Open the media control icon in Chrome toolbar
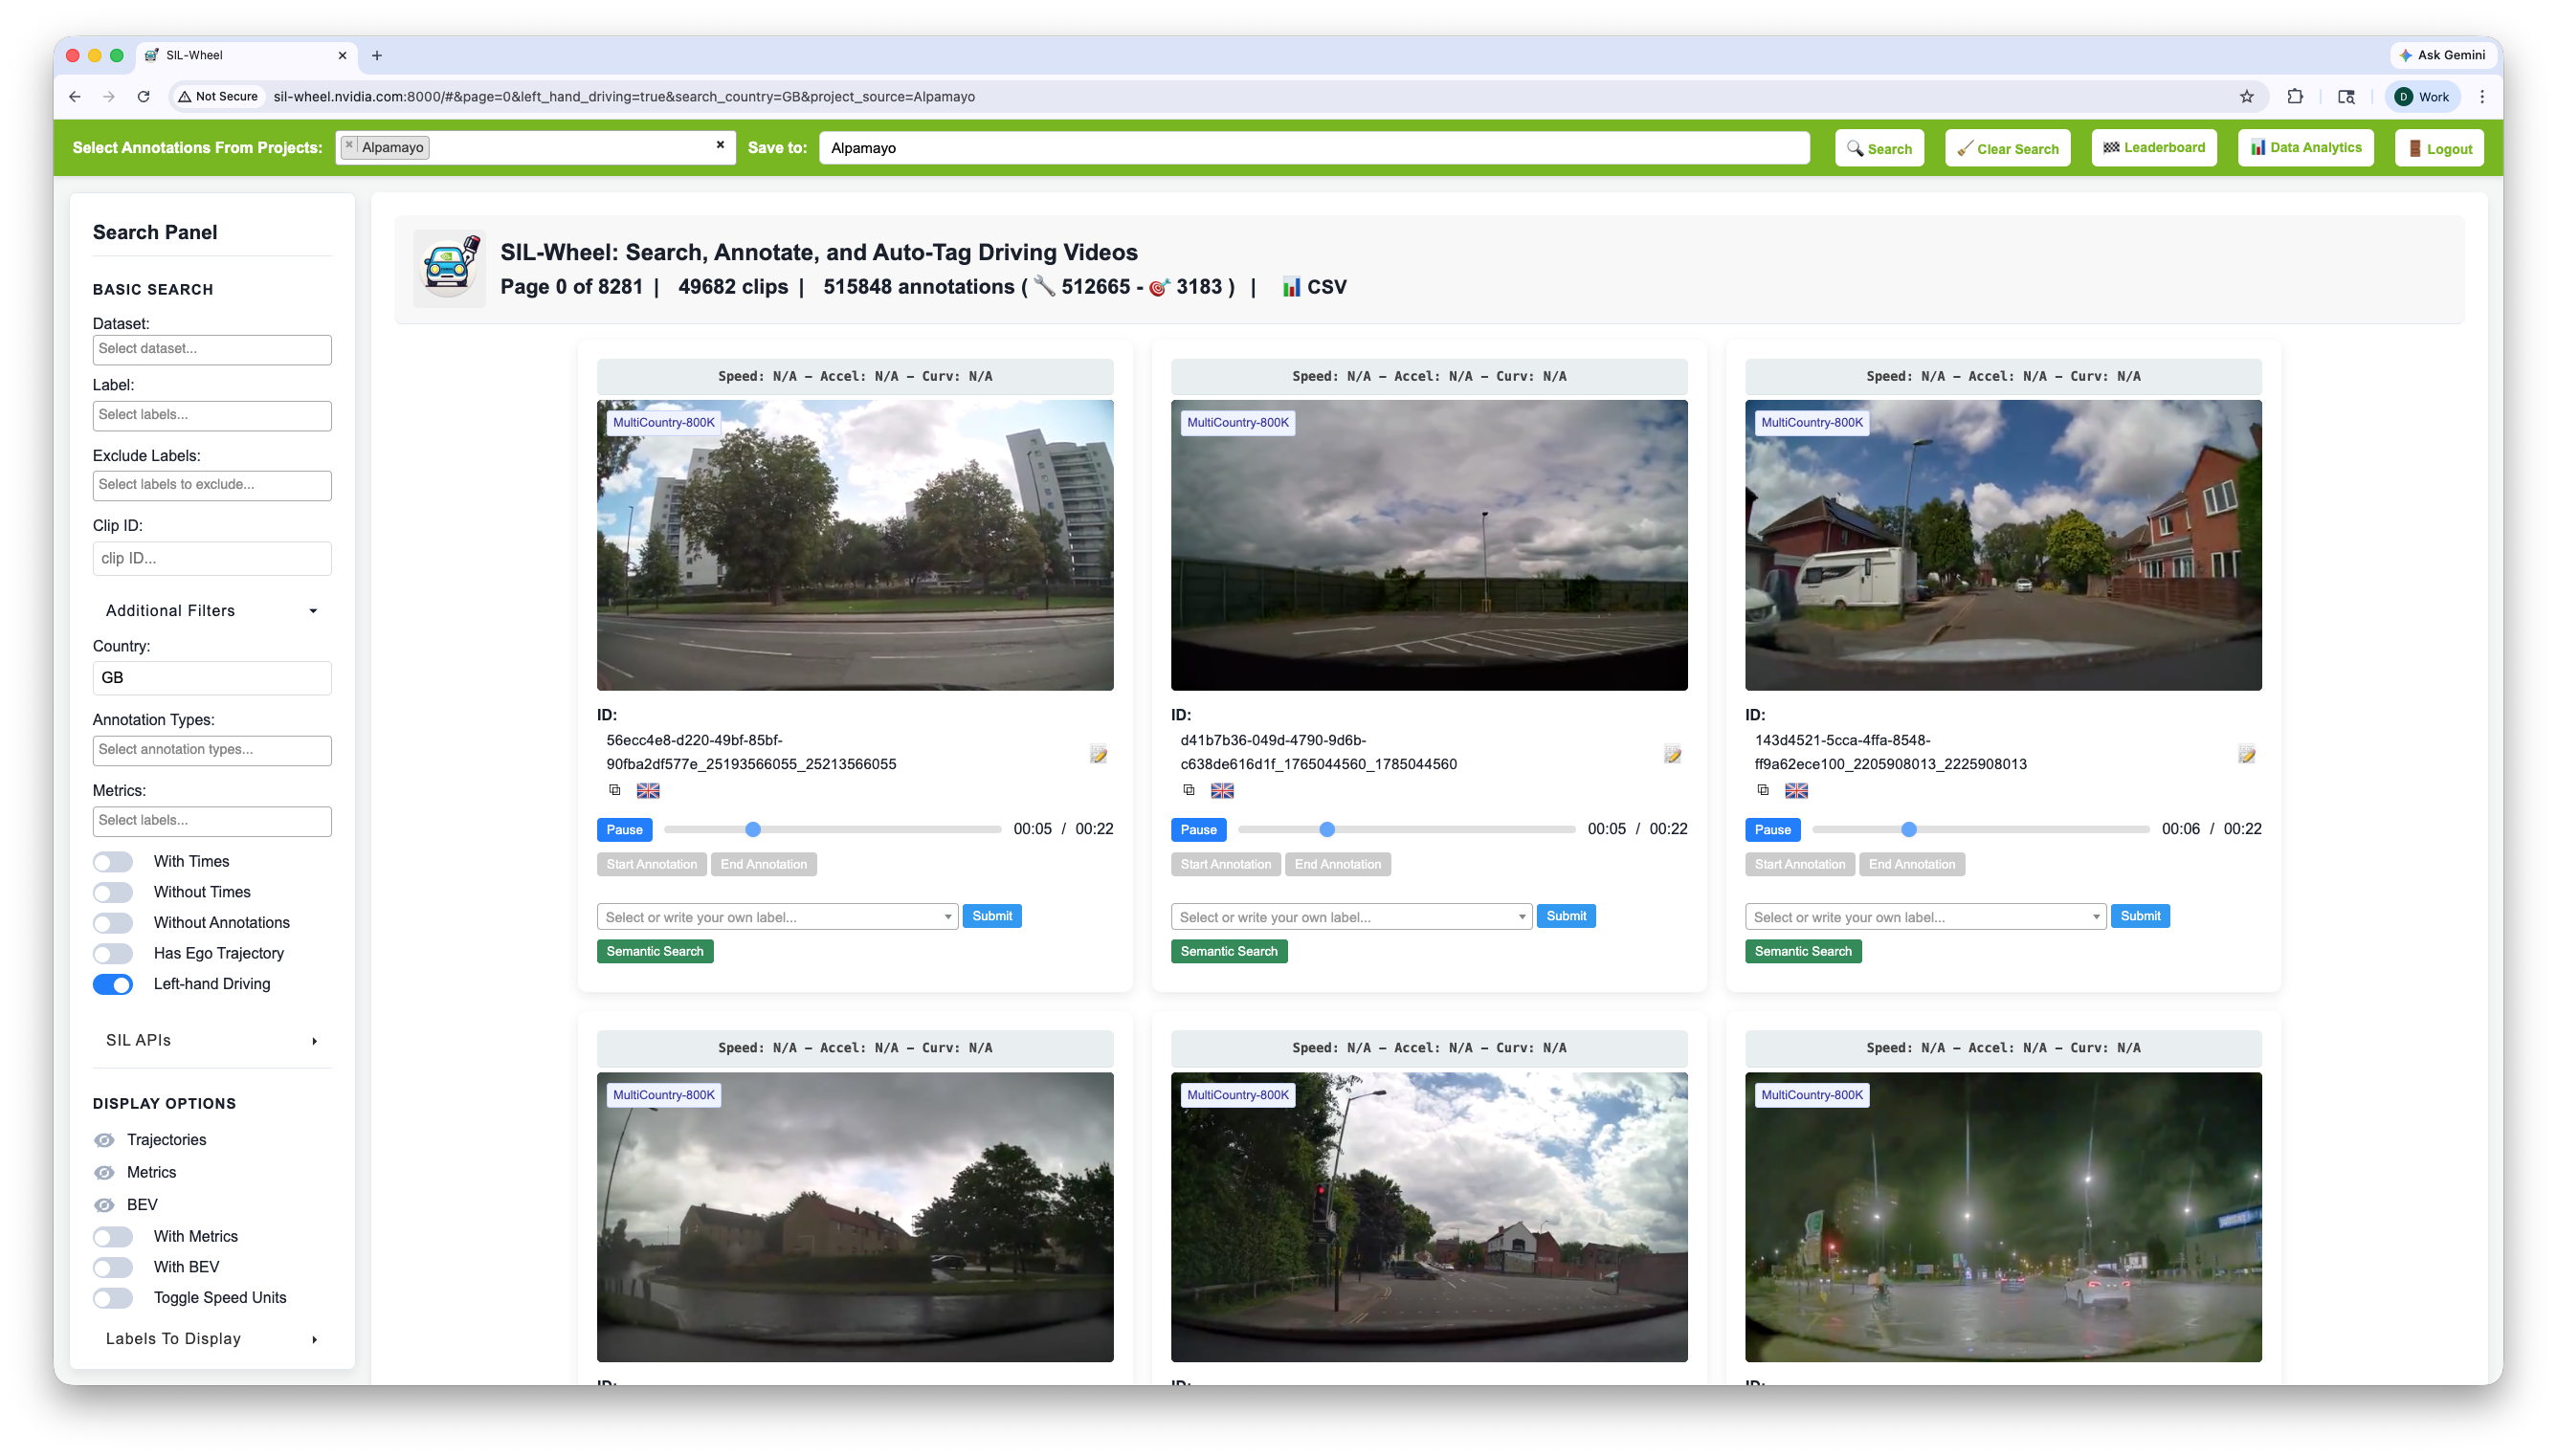 pos(2345,97)
